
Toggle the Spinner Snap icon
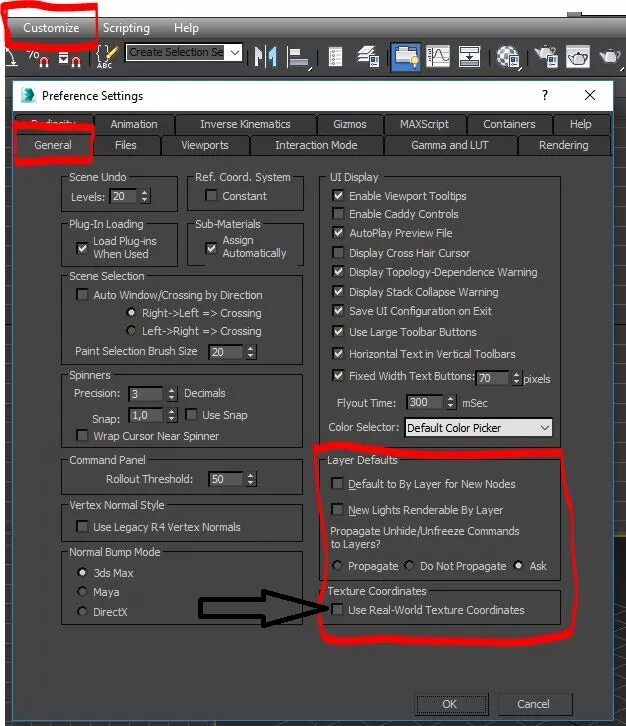tap(69, 58)
